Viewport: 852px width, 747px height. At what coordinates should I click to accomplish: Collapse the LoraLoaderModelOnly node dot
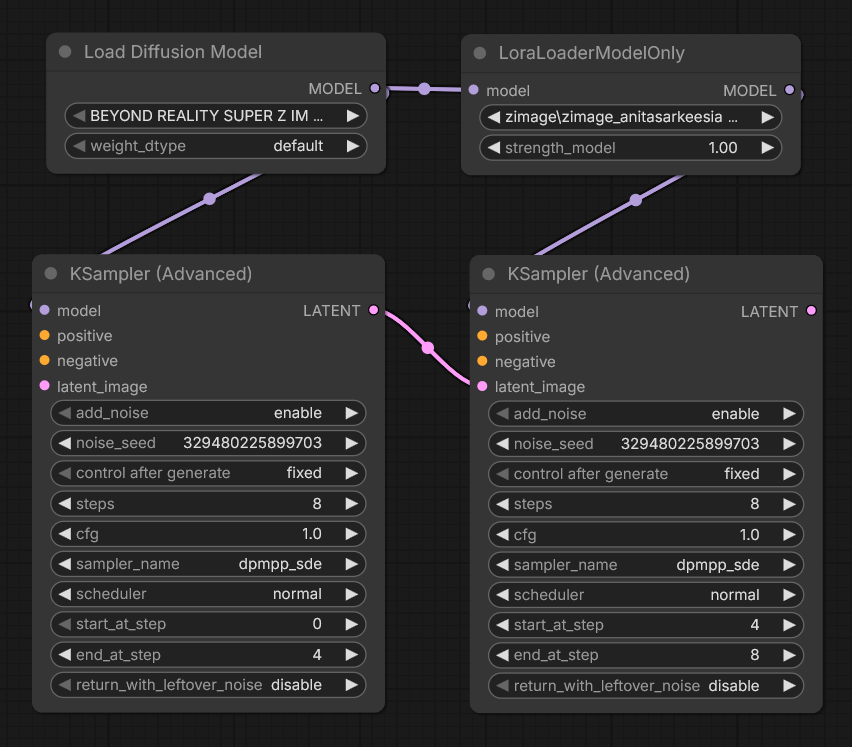(480, 53)
